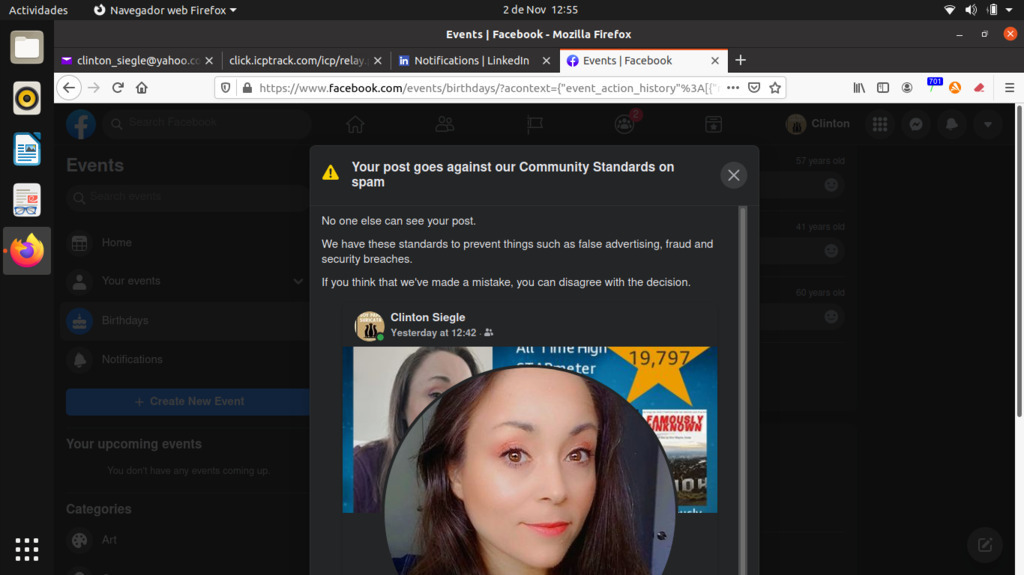Open page actions three-dots menu in URL bar

click(733, 88)
